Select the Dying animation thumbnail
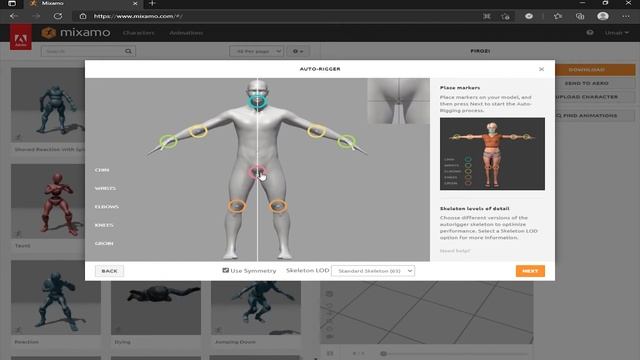Screen dimensions: 640x360 [156, 308]
